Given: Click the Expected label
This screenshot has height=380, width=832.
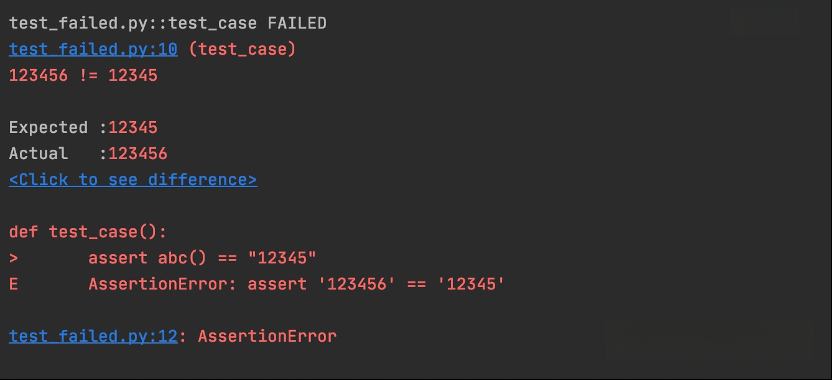Looking at the screenshot, I should click(48, 127).
